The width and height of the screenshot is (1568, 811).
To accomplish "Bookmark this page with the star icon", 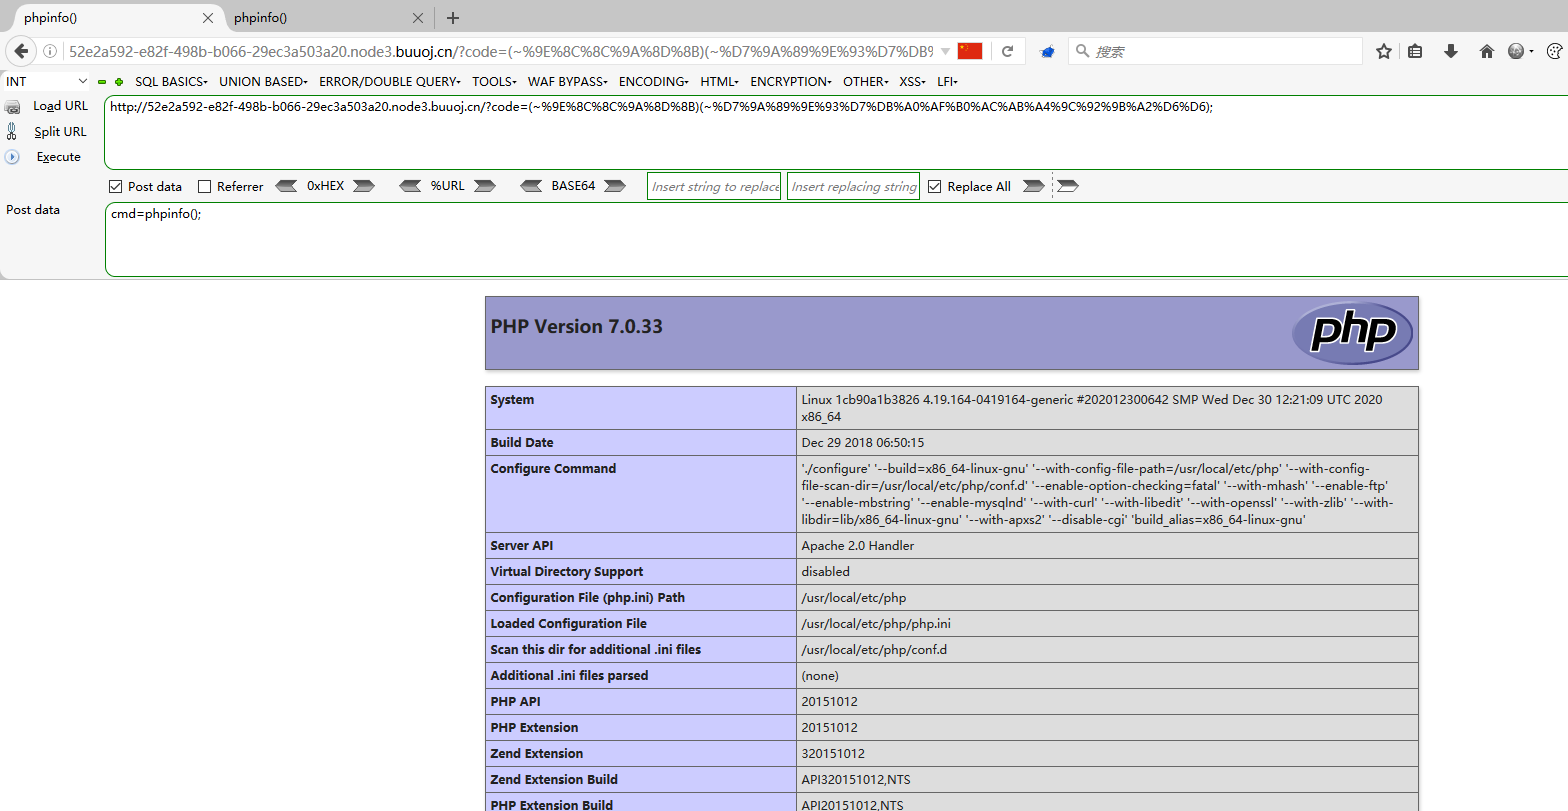I will click(1384, 51).
